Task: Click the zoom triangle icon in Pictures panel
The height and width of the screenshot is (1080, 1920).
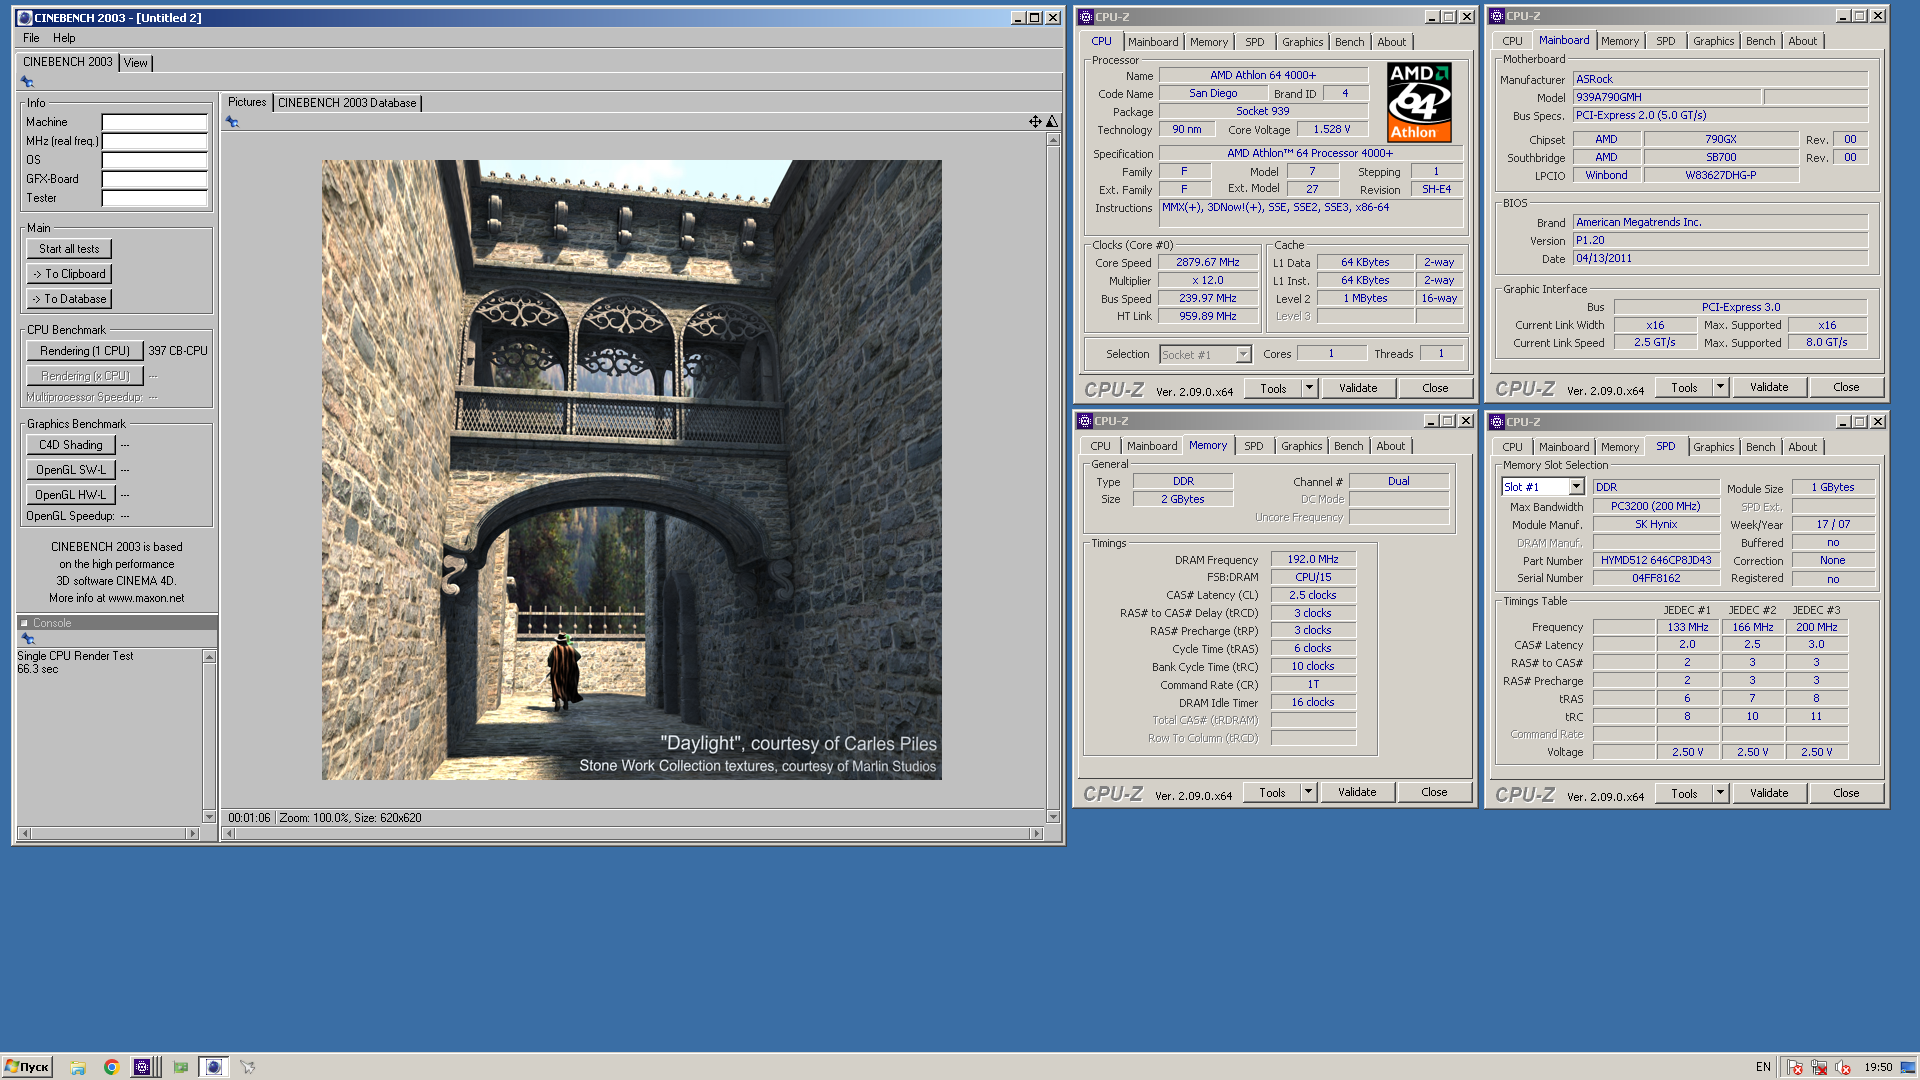Action: click(1052, 122)
